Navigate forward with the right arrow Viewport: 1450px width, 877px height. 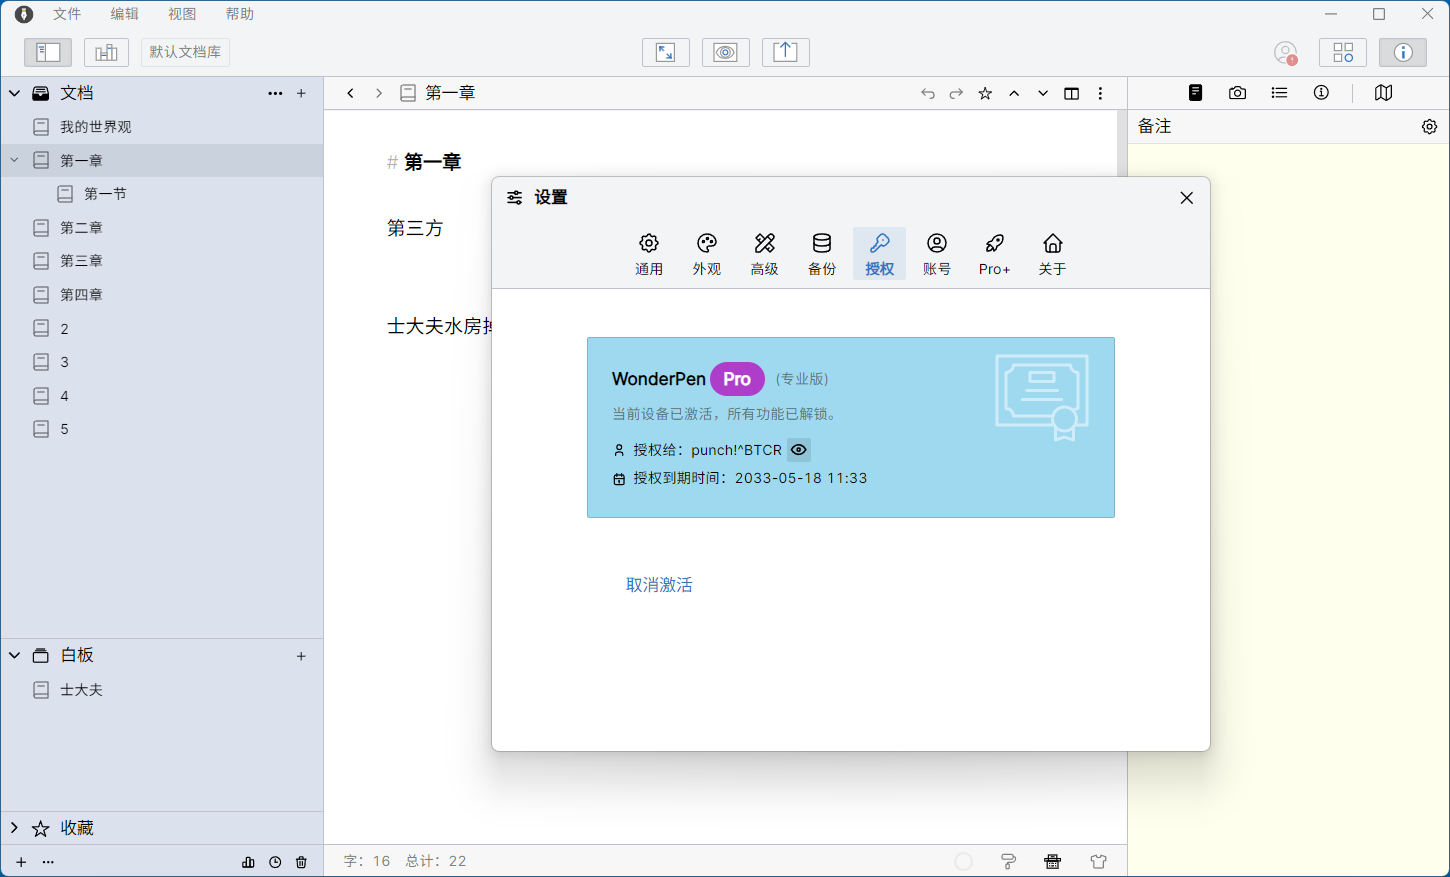[x=379, y=93]
